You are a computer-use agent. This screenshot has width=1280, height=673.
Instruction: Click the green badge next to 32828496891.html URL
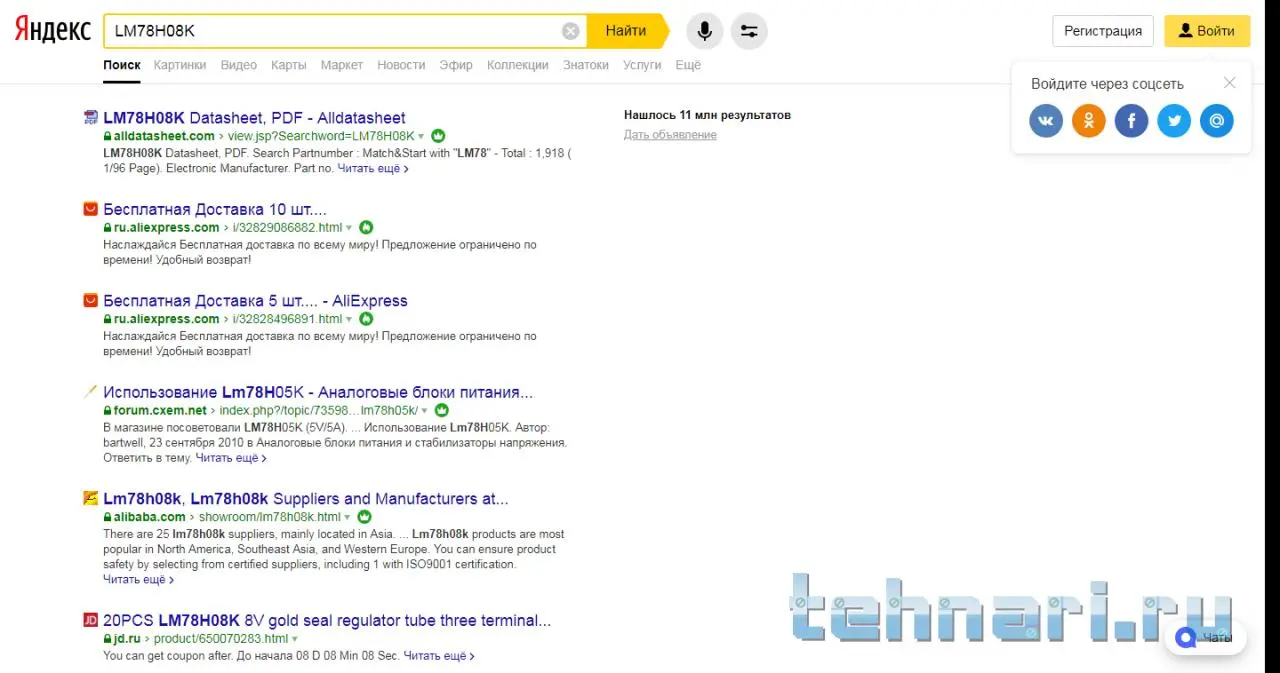click(366, 318)
